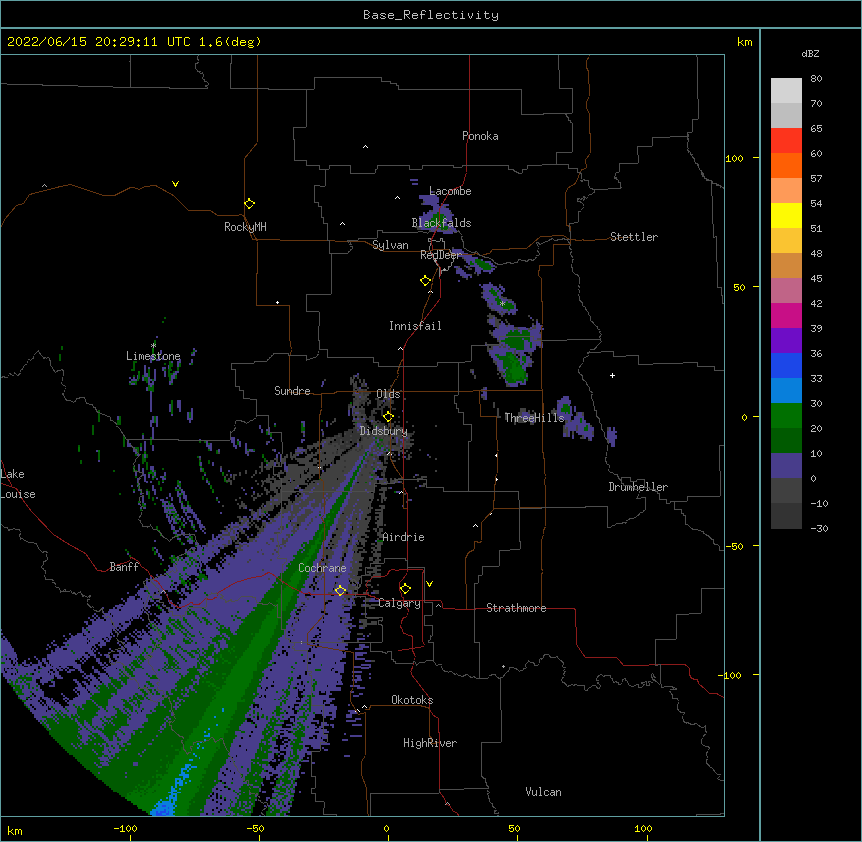Click the Airdrie label
Image resolution: width=862 pixels, height=842 pixels.
[404, 537]
